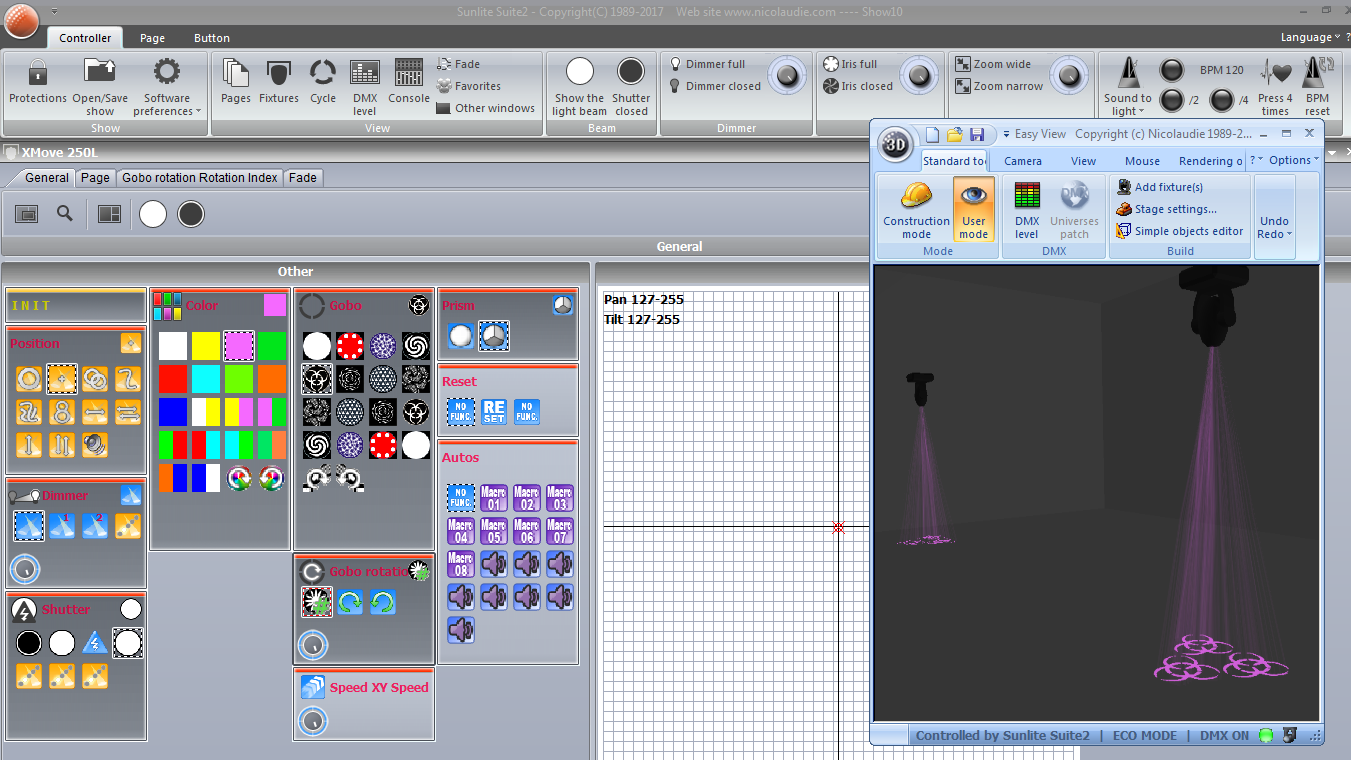
Task: Click the INIT button
Action: [75, 306]
